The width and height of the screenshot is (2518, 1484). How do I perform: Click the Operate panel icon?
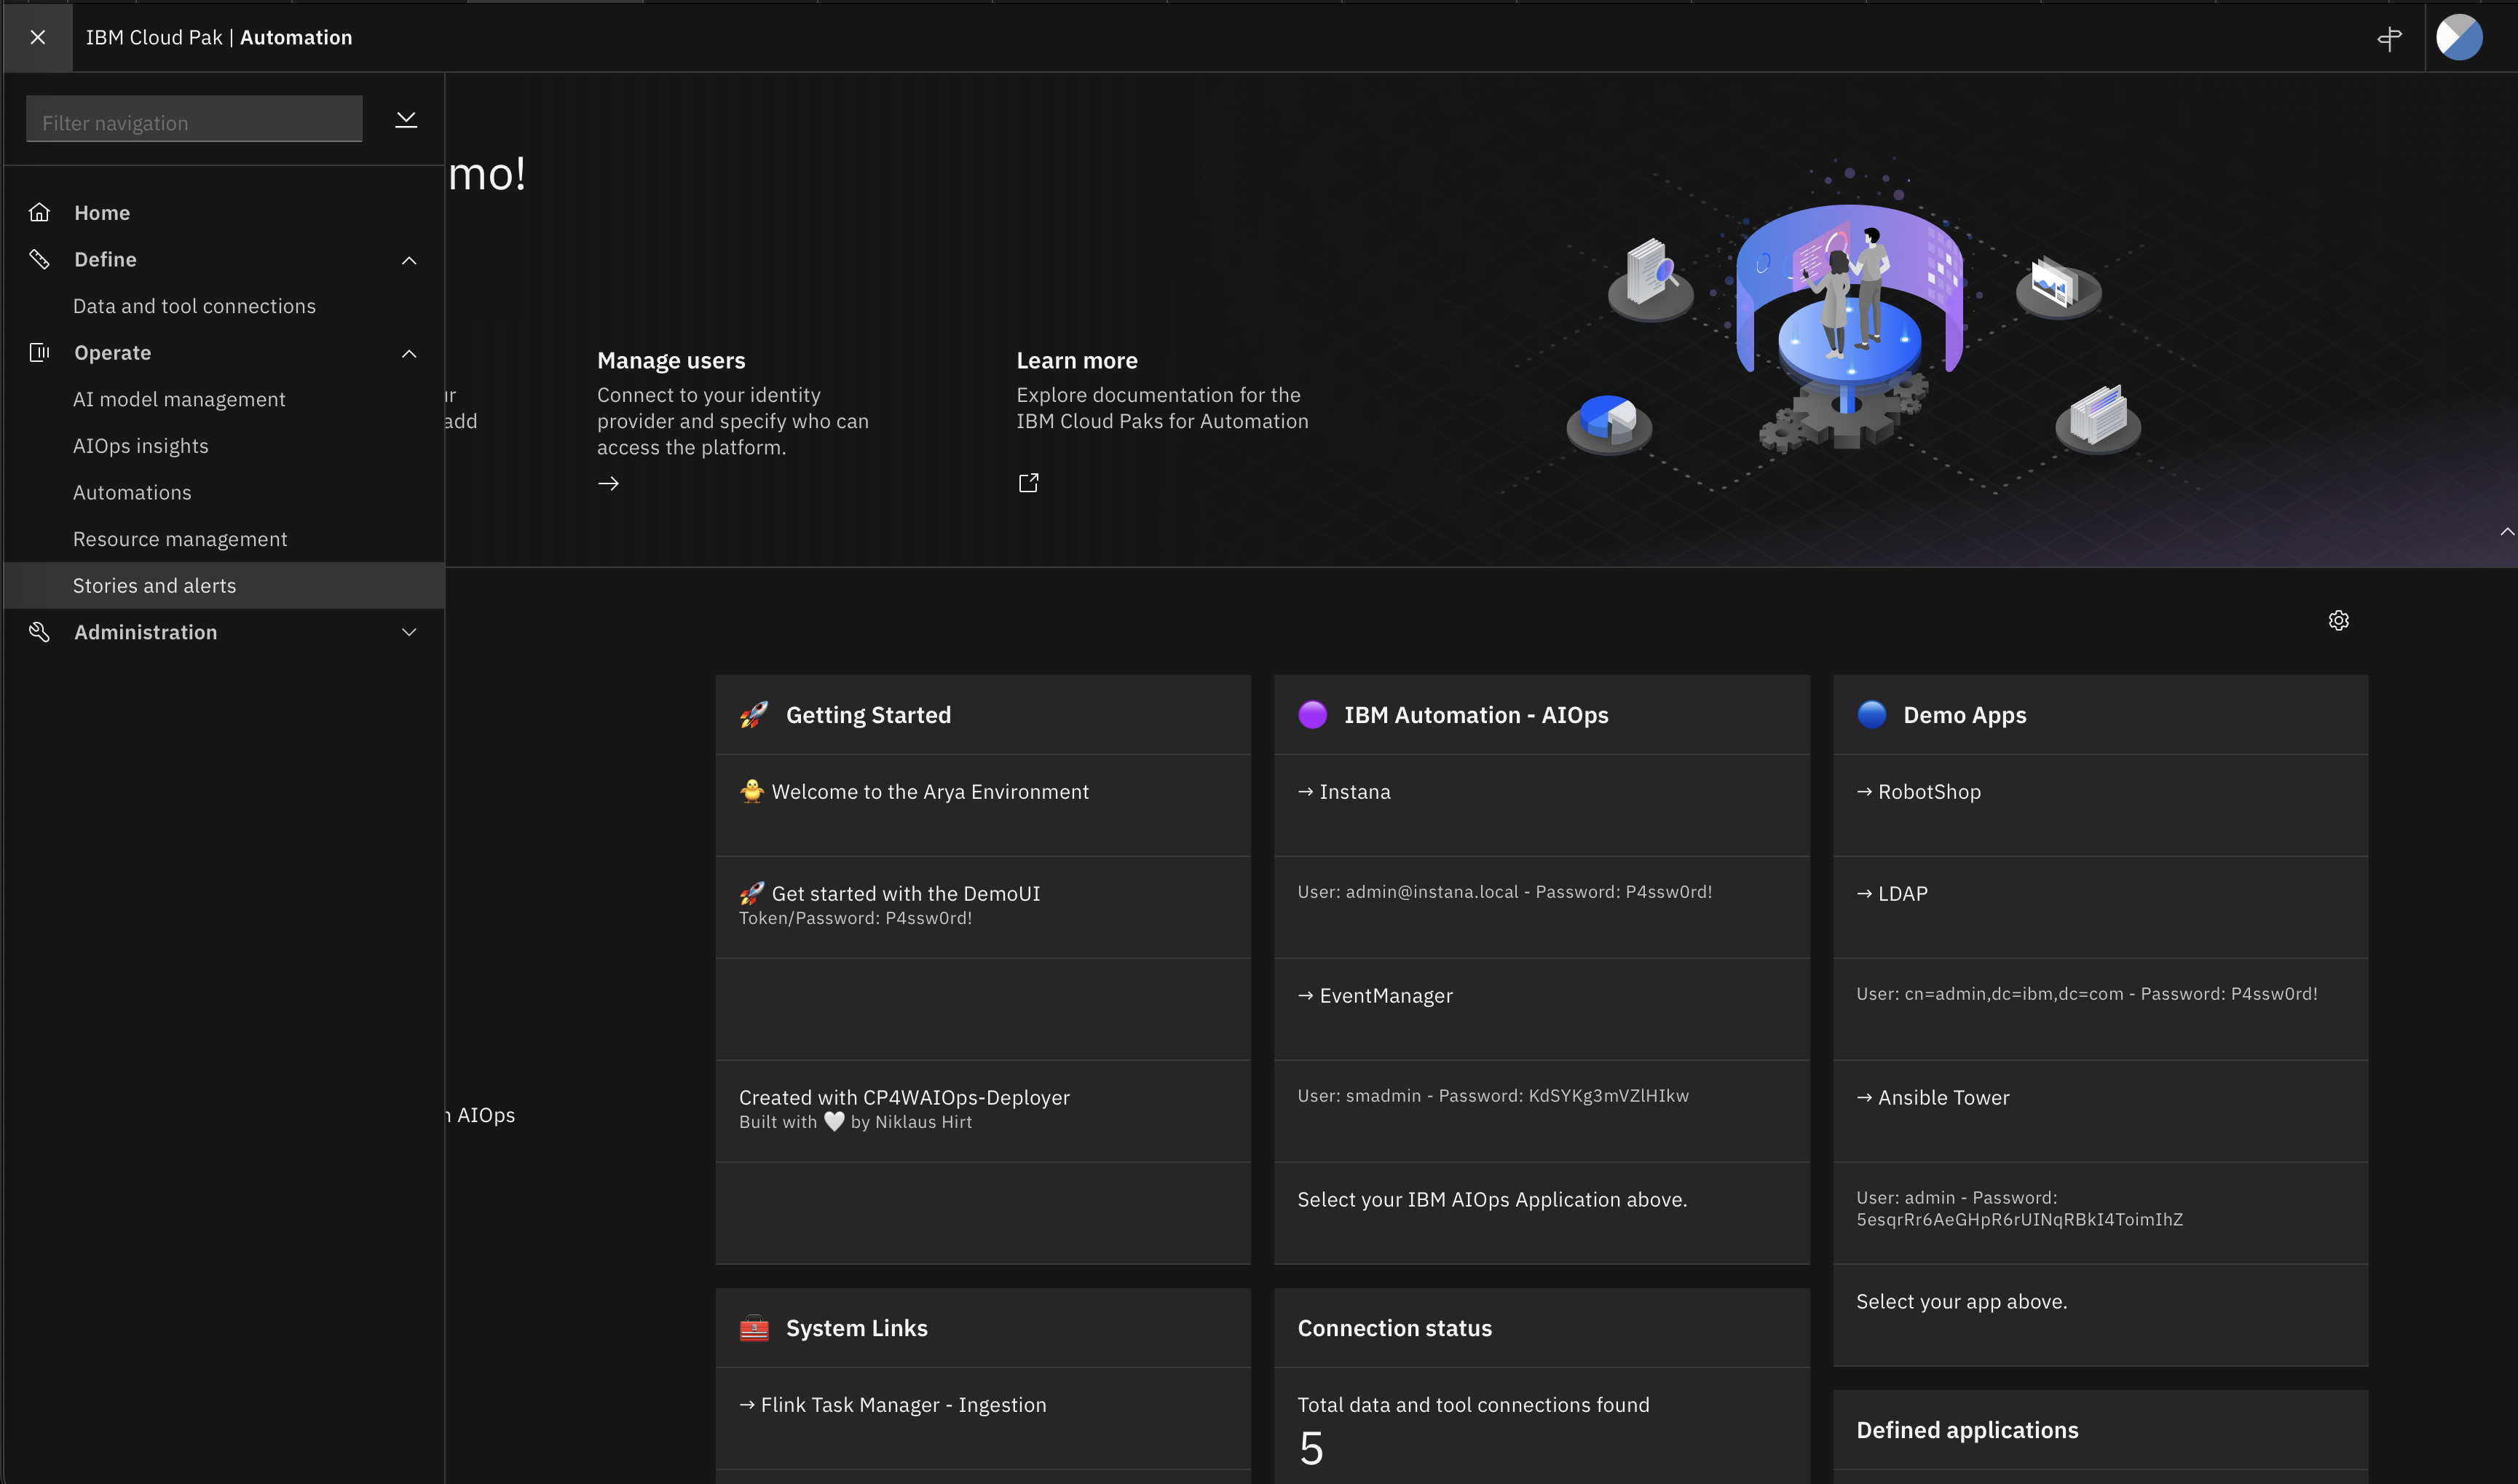pyautogui.click(x=39, y=352)
